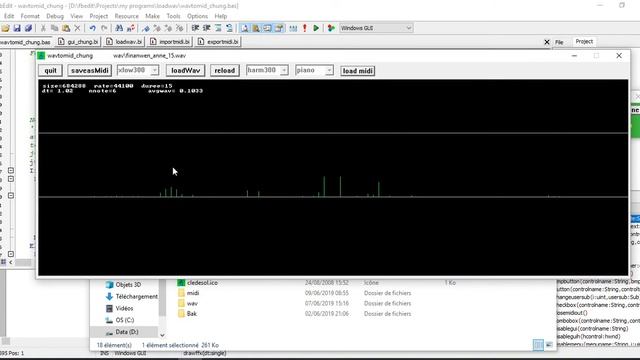The image size is (640, 360).
Task: Toggle the first highlighted view button in toolbar
Action: pos(244,28)
